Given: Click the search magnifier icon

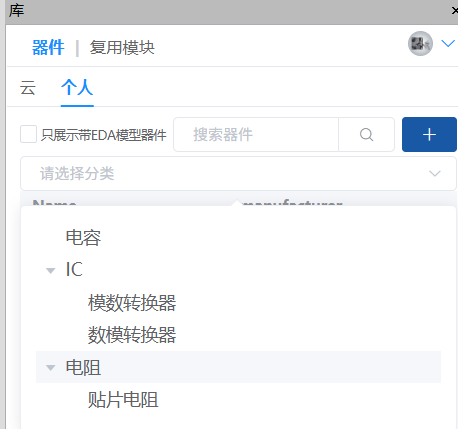Looking at the screenshot, I should pyautogui.click(x=366, y=135).
